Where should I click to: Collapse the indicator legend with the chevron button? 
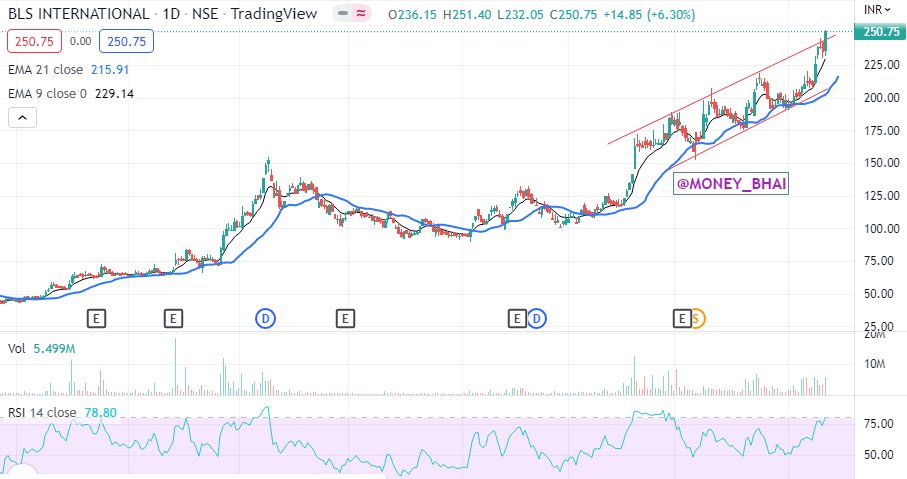point(23,118)
